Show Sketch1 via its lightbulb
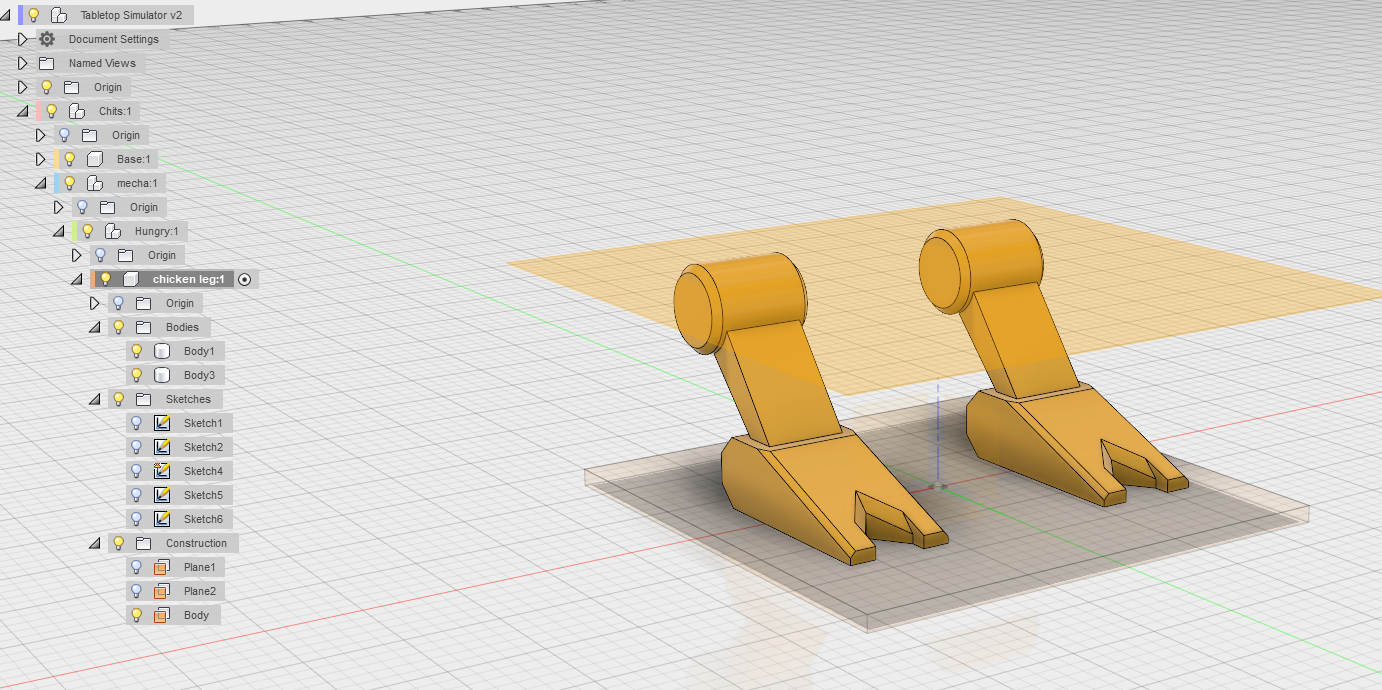This screenshot has height=690, width=1382. pos(137,423)
